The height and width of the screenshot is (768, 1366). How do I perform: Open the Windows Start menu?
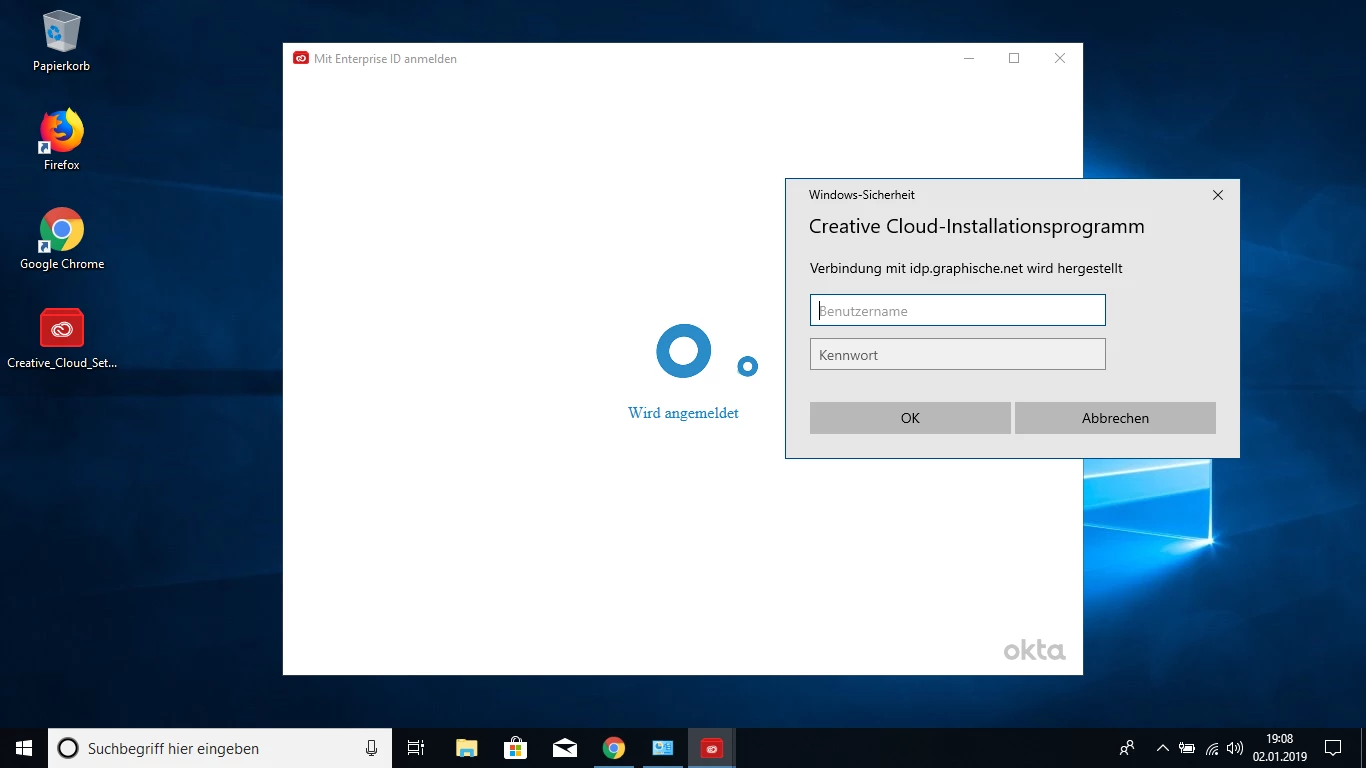[24, 748]
